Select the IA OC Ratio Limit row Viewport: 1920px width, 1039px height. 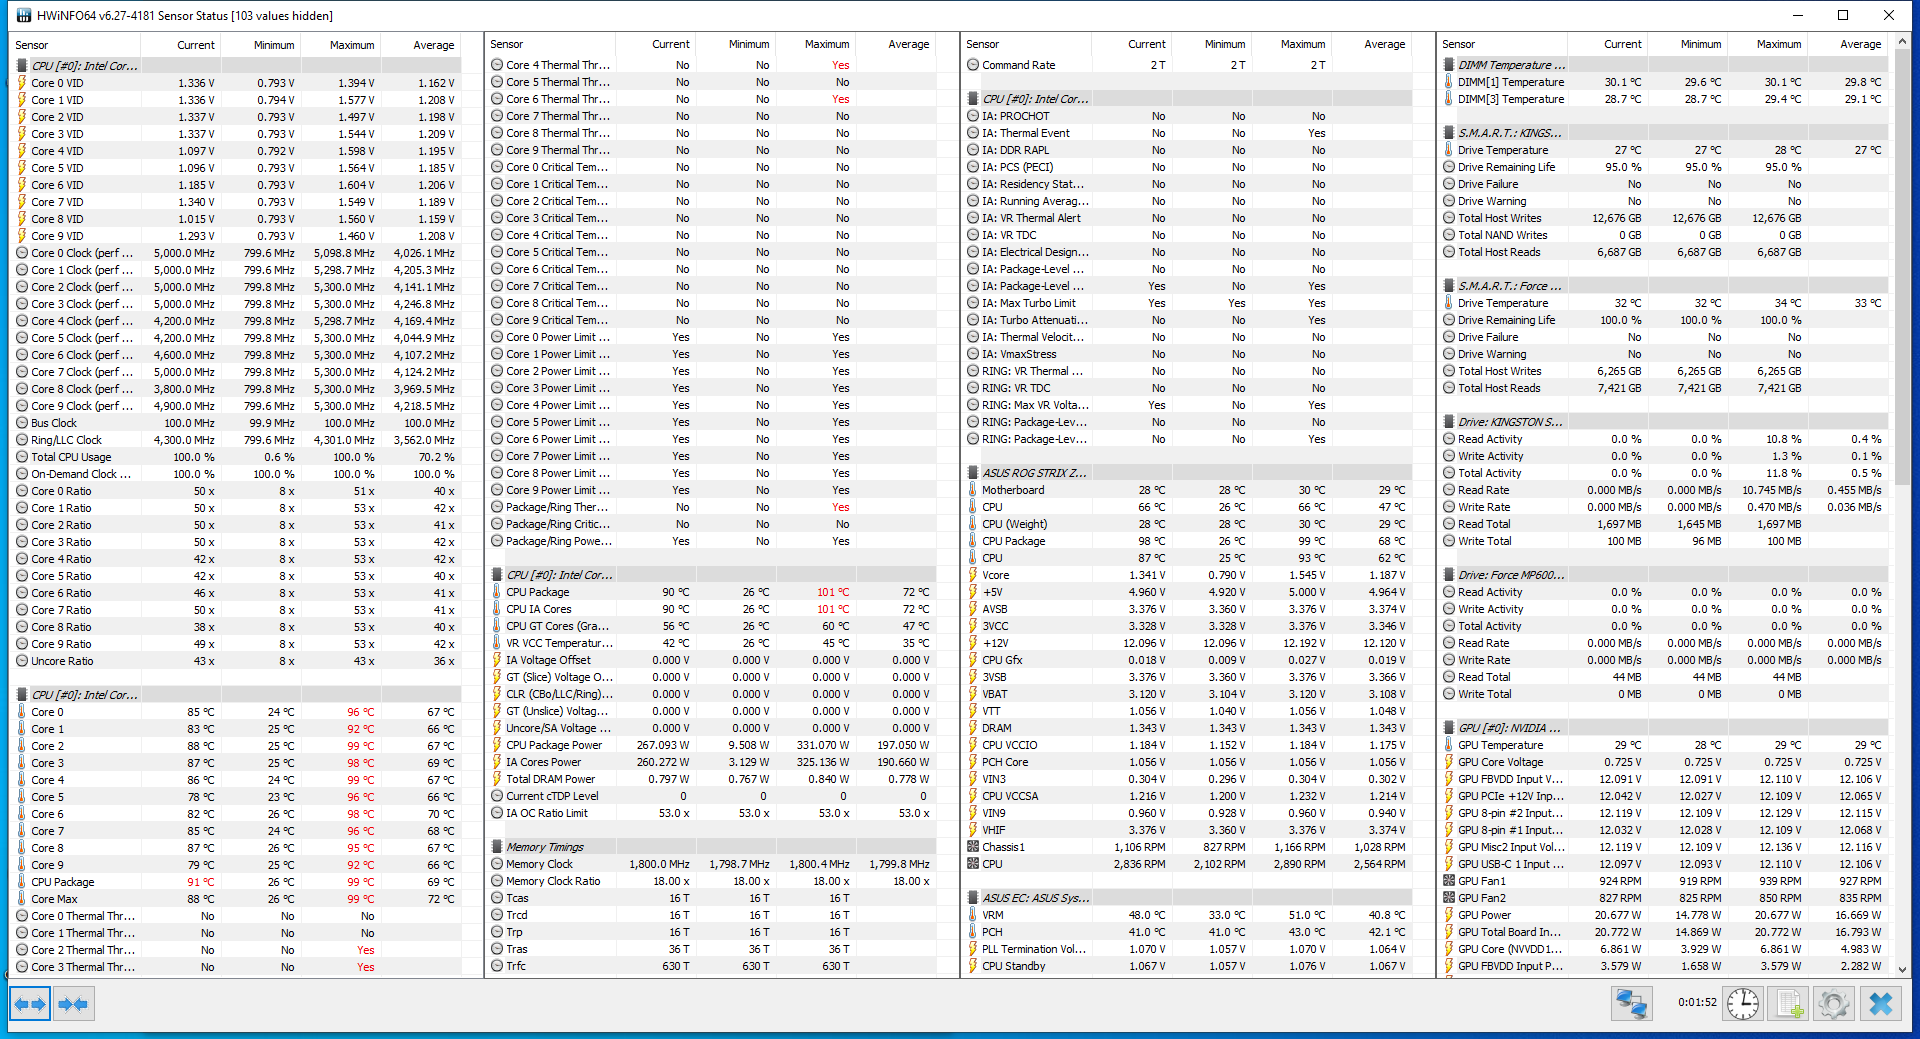click(x=714, y=813)
